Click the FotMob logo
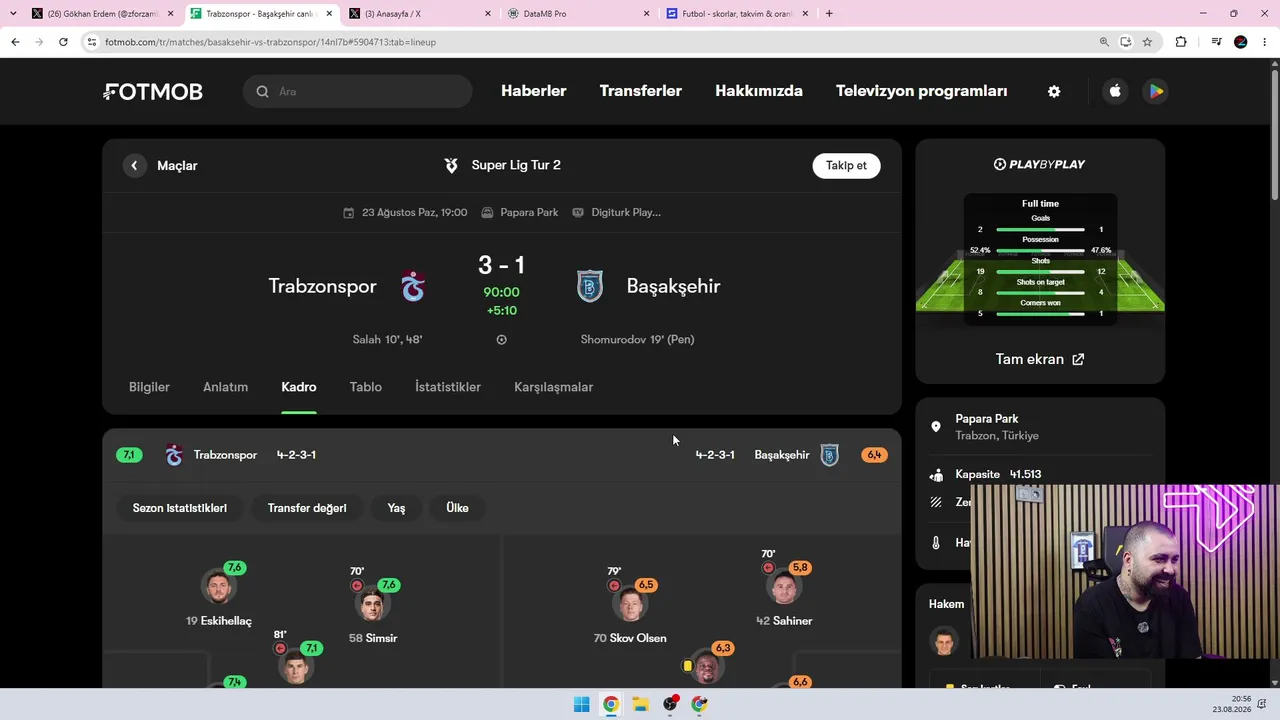This screenshot has height=720, width=1280. point(153,92)
